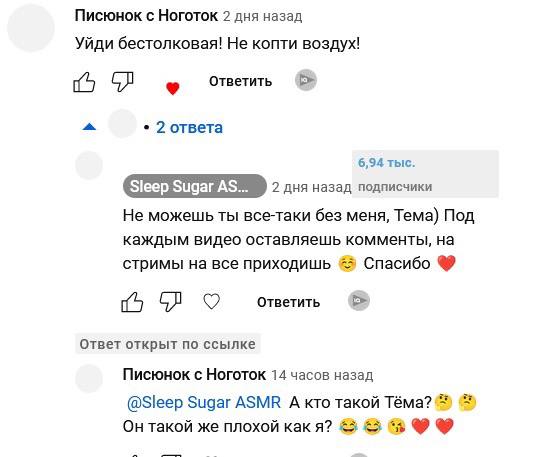Open the "14 часов назад" timestamp link
The image size is (540, 457).
[x=322, y=375]
